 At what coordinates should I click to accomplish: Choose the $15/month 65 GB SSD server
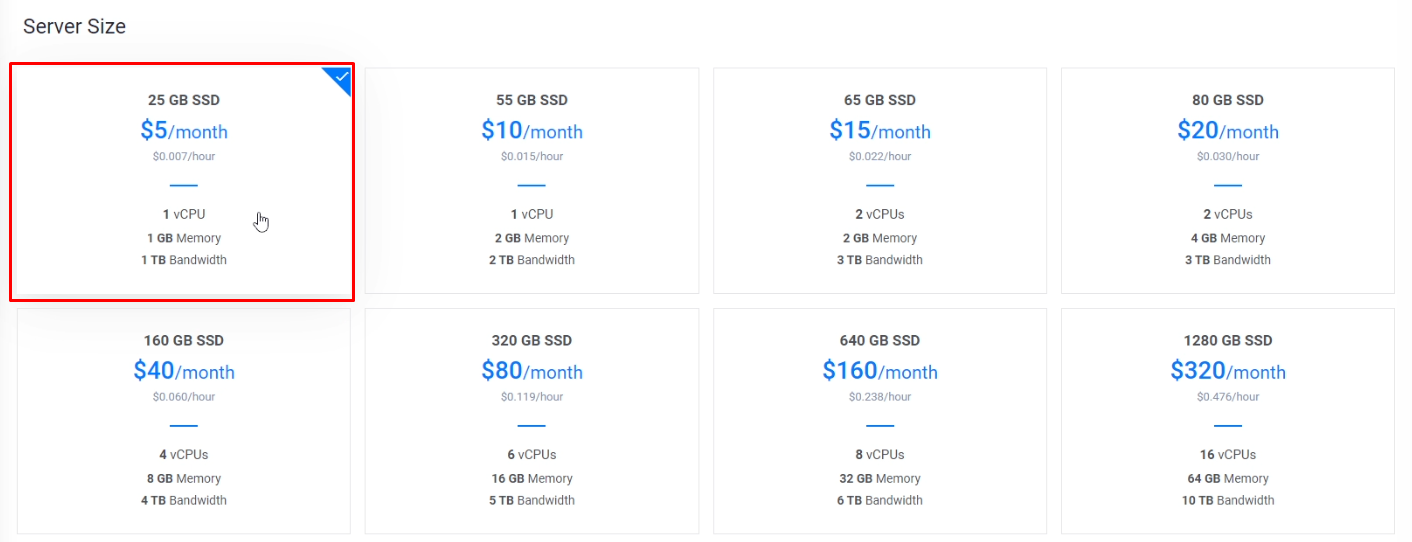click(879, 180)
